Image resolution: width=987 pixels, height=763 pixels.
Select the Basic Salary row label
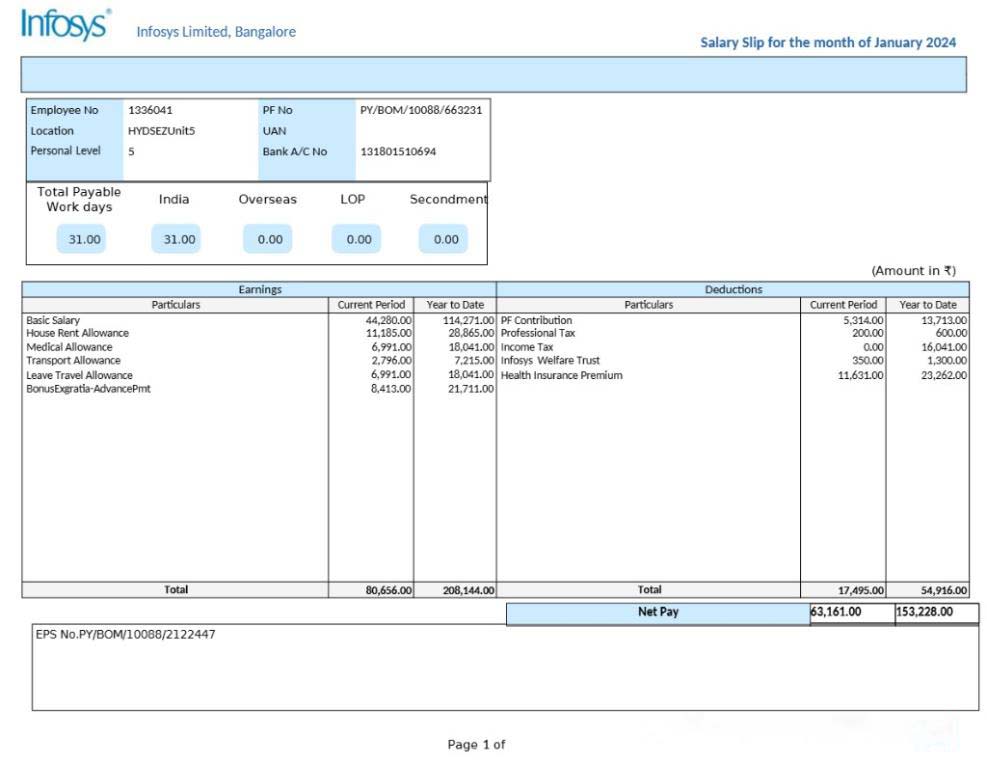point(53,320)
